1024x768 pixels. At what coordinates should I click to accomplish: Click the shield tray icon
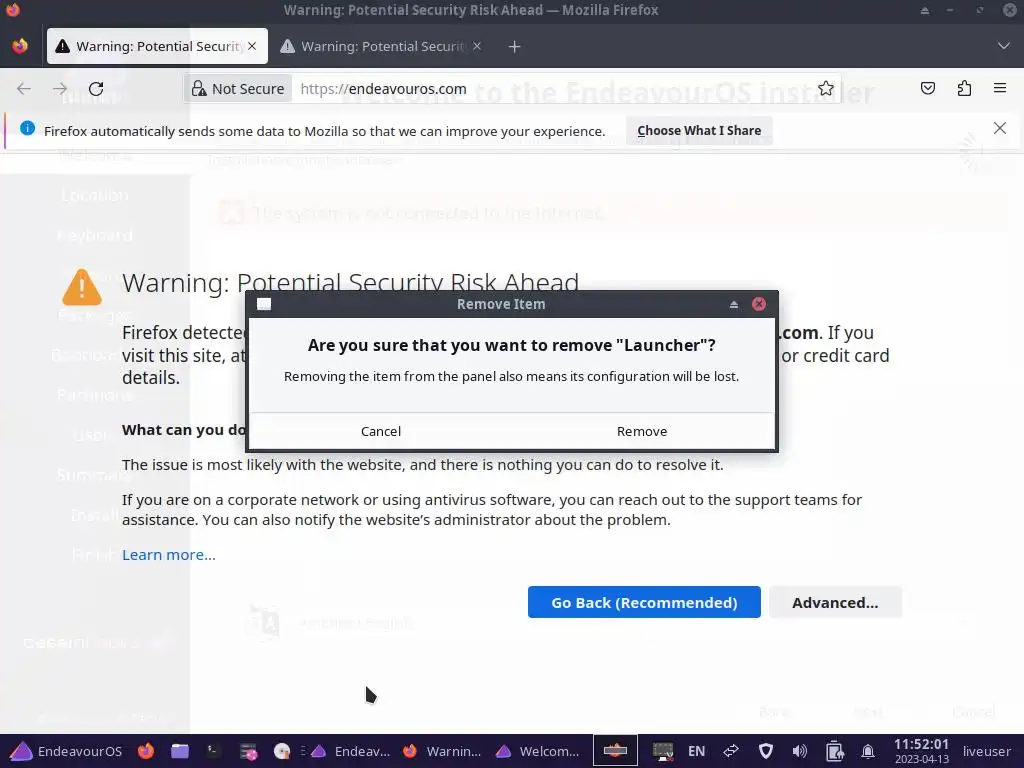click(765, 751)
